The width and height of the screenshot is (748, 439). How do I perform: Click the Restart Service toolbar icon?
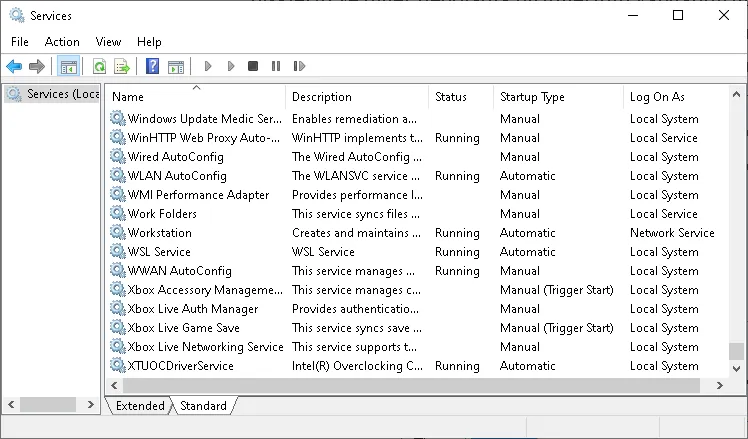coord(299,66)
